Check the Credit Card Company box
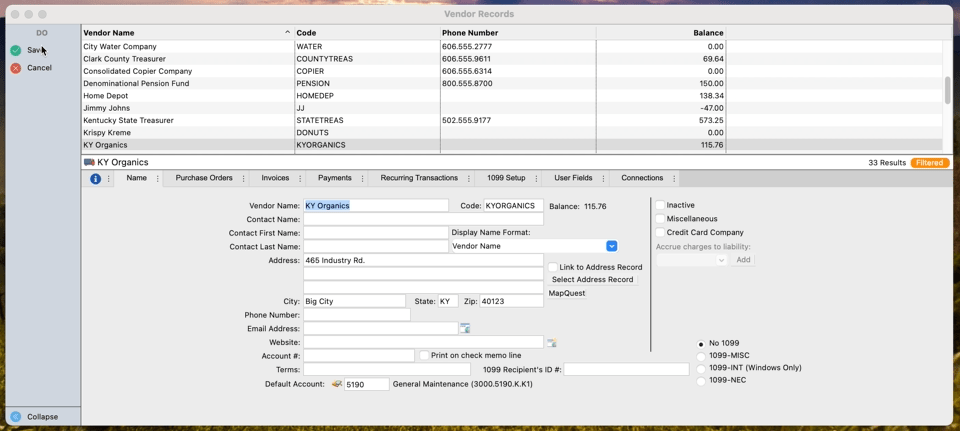Screen dimensions: 960x431 coord(660,232)
